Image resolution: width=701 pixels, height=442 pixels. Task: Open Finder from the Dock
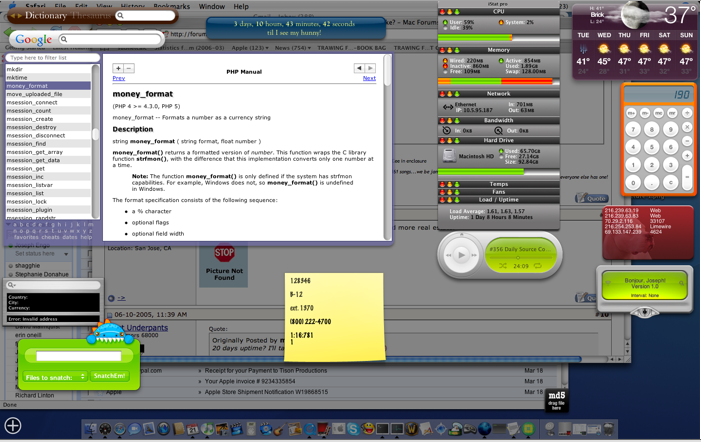(x=91, y=429)
